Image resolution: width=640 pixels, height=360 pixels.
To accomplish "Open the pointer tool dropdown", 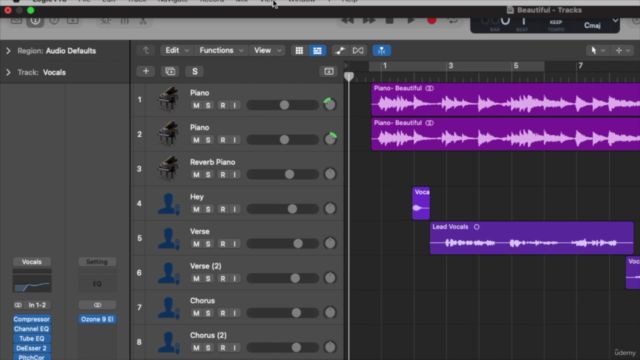I will pos(597,51).
